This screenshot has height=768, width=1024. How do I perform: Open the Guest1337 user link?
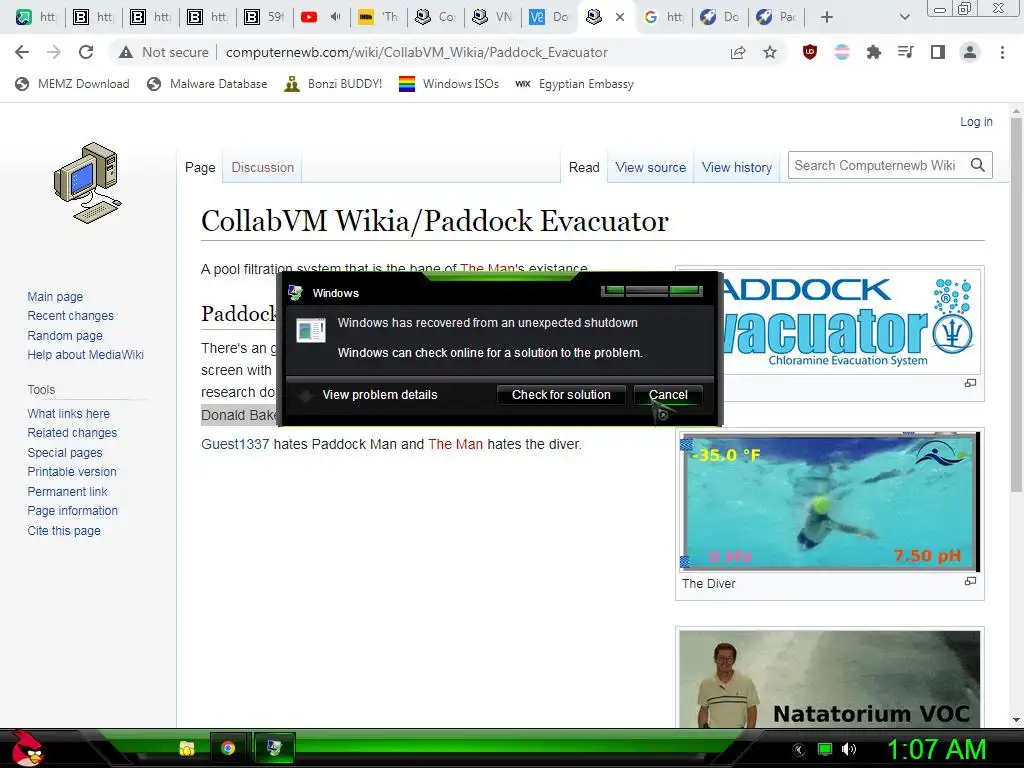click(235, 444)
